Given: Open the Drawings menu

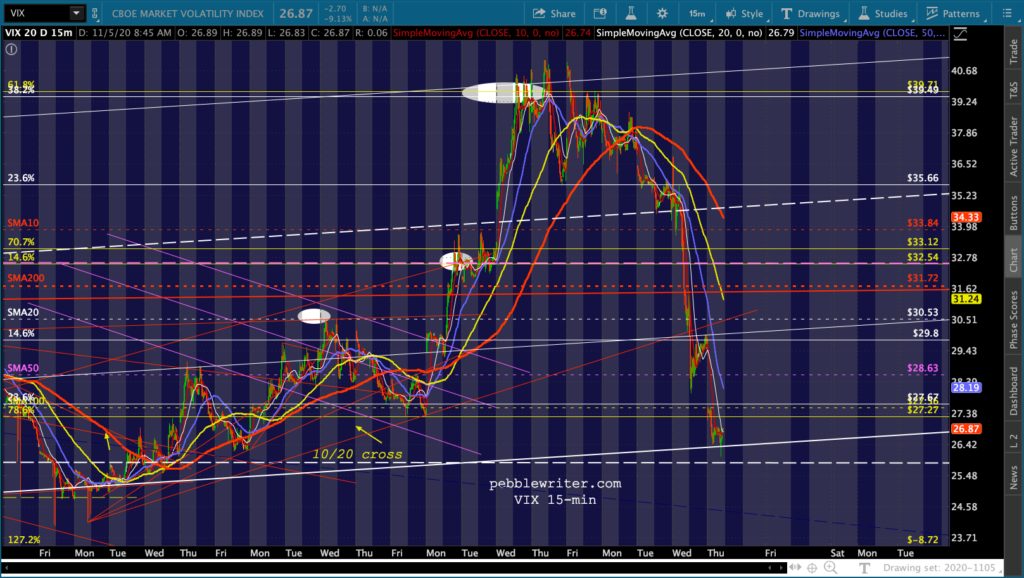Looking at the screenshot, I should [x=810, y=13].
